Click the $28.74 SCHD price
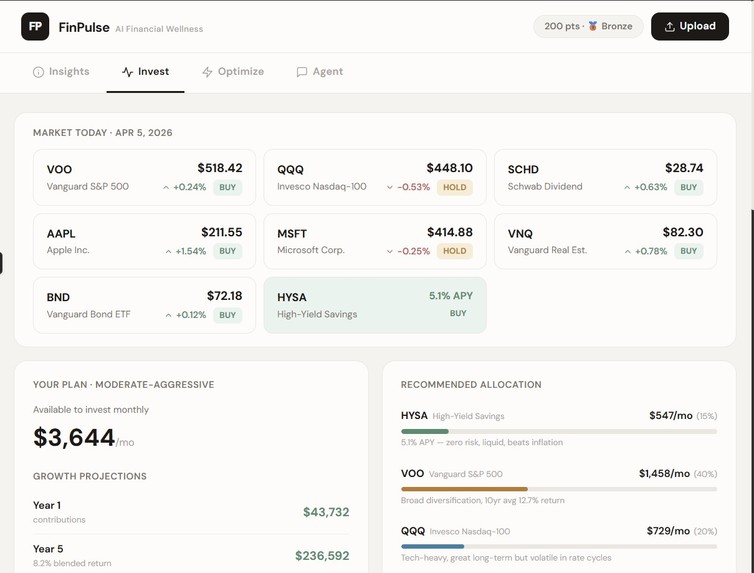Viewport: 754px width, 573px height. click(x=684, y=168)
